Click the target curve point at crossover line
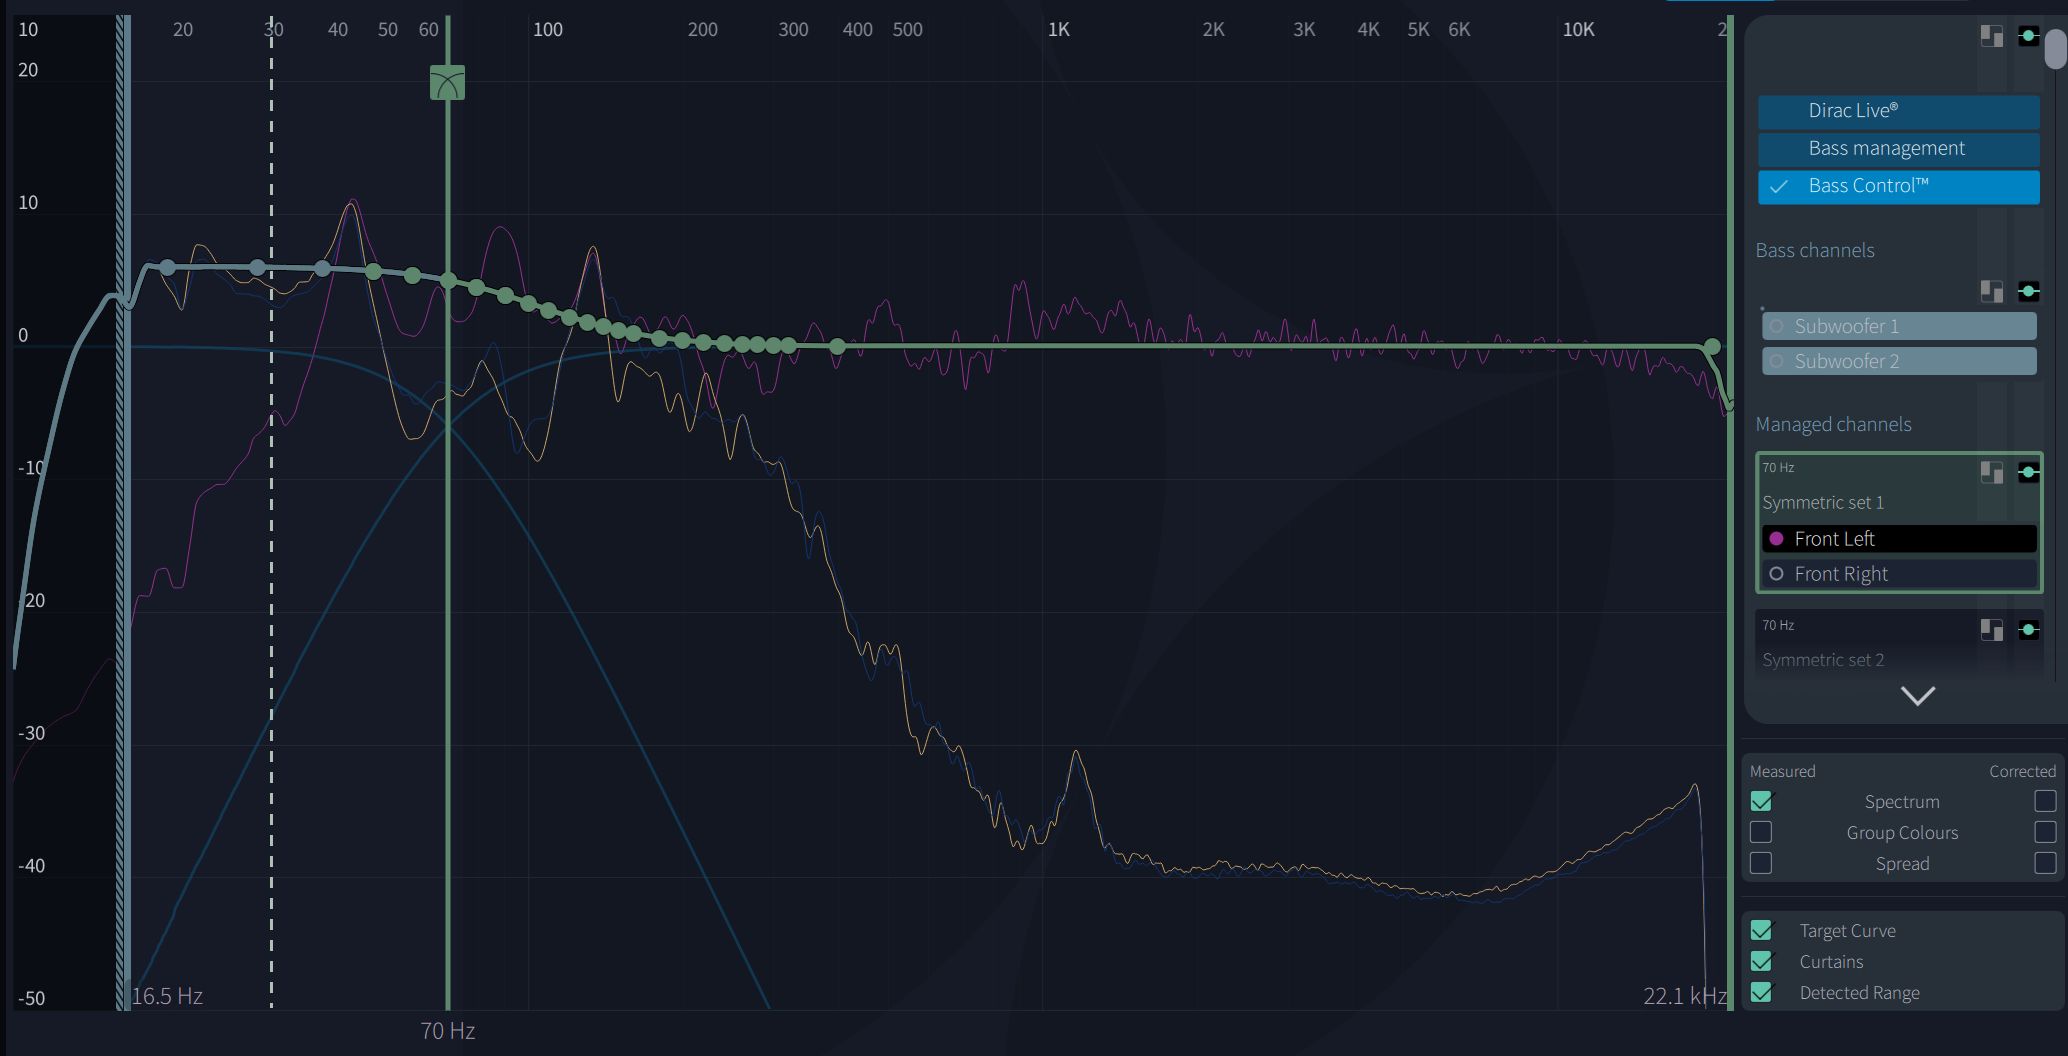Image resolution: width=2068 pixels, height=1056 pixels. tap(448, 281)
